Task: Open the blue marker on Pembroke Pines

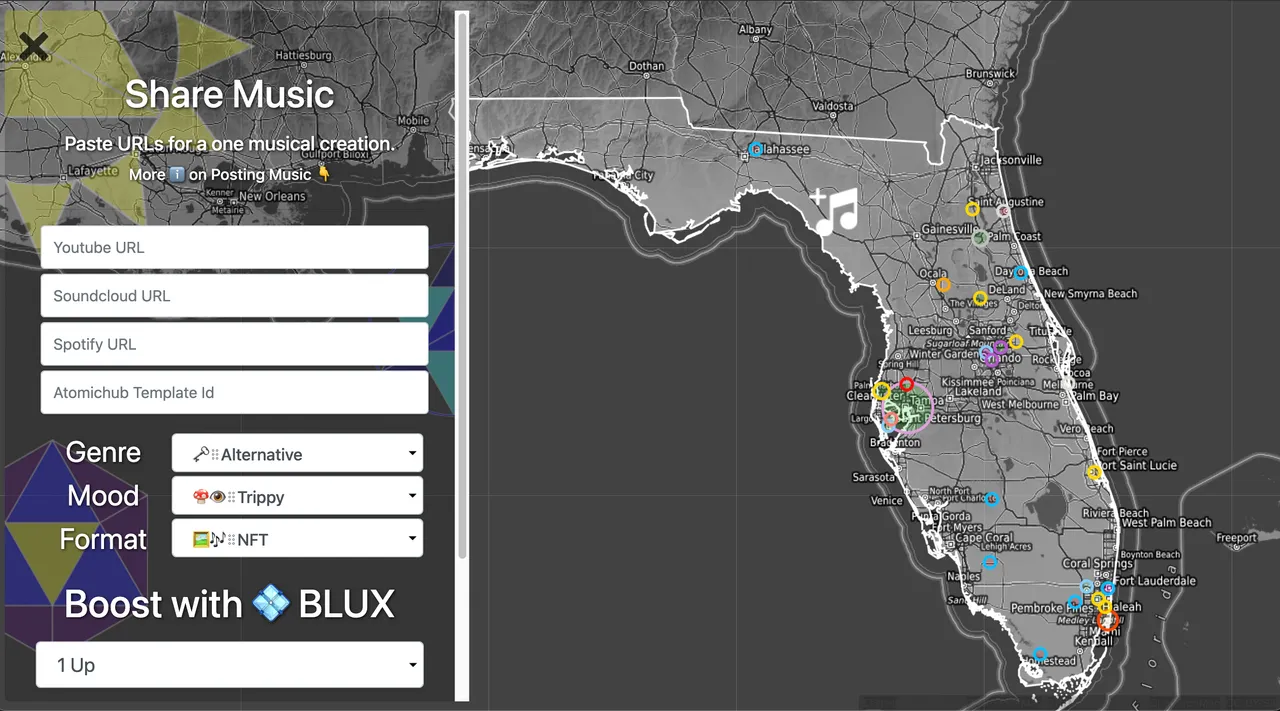Action: (1075, 602)
